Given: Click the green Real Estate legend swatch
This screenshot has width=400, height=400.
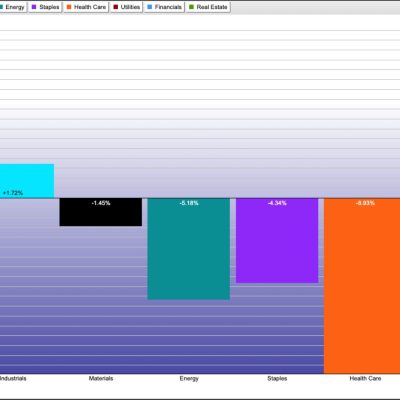Looking at the screenshot, I should point(191,7).
